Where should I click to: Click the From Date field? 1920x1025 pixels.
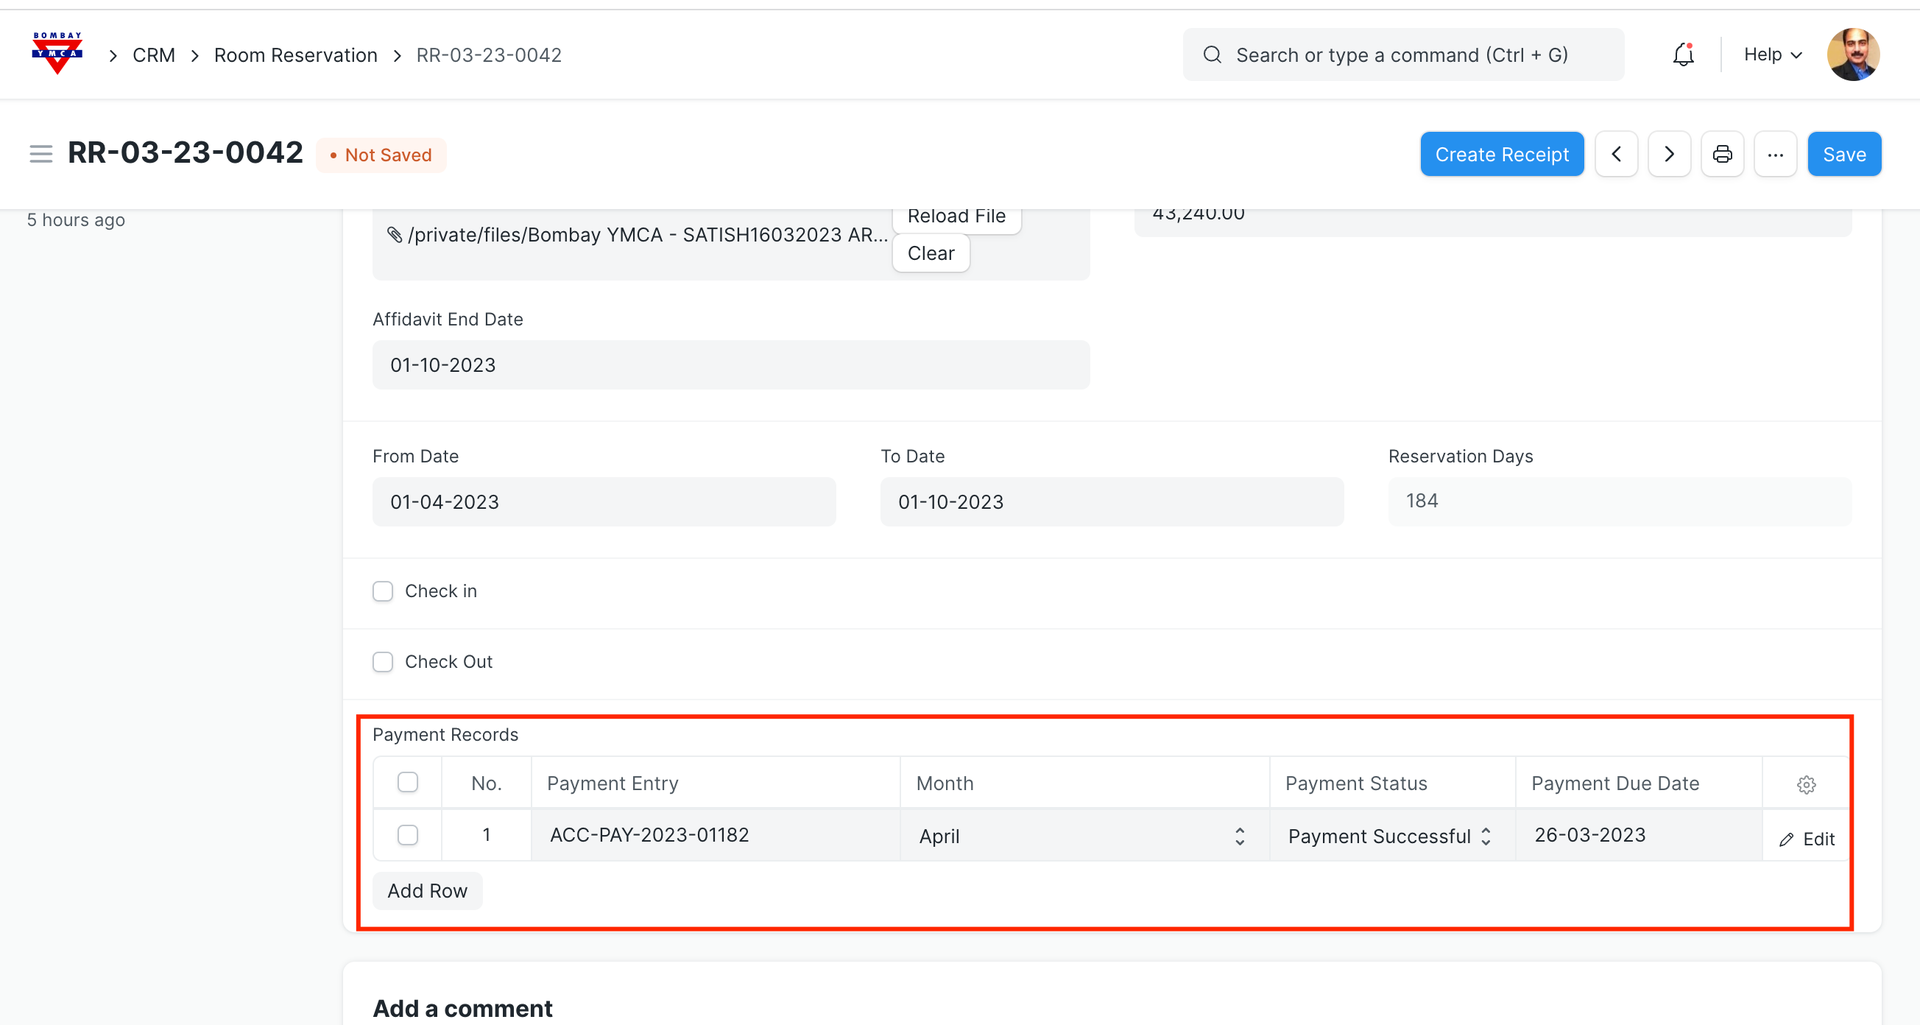[604, 502]
